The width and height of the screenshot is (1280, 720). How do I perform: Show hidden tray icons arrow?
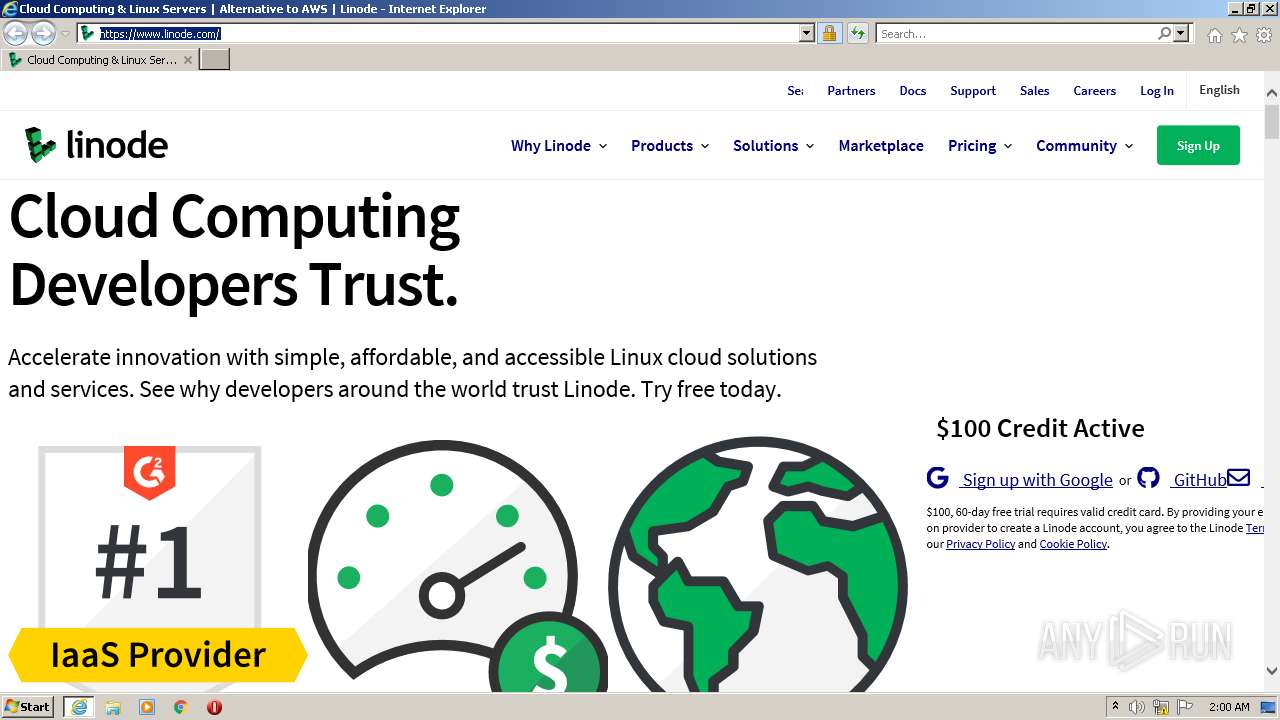click(1115, 706)
